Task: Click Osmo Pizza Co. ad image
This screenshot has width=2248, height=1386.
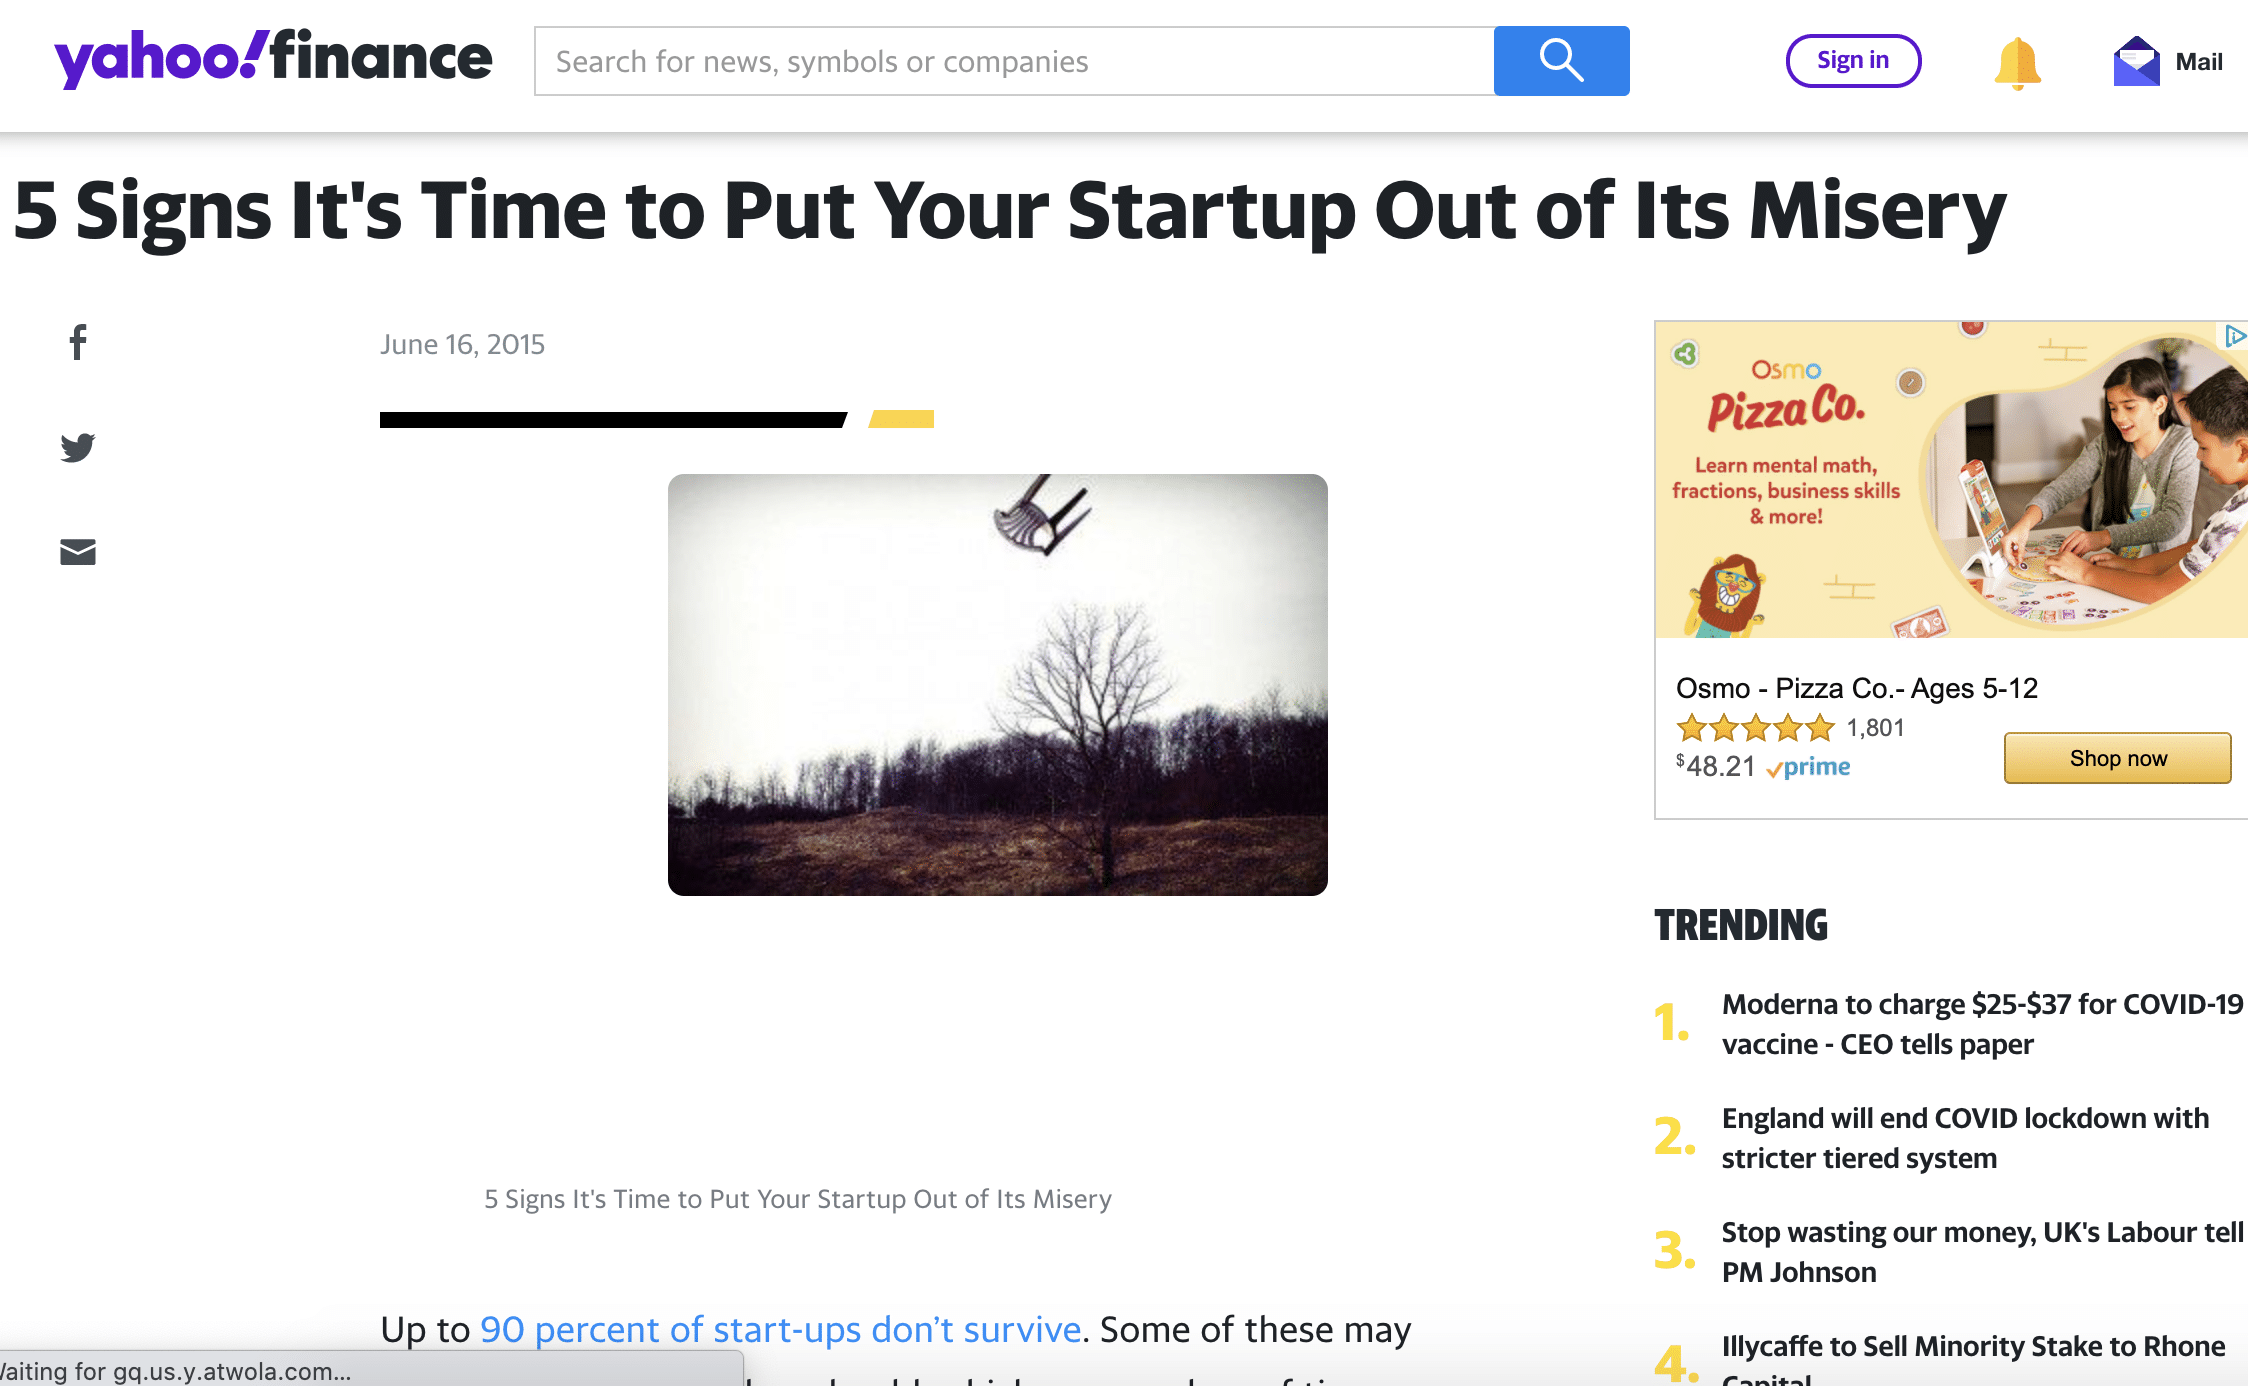Action: pos(1951,479)
